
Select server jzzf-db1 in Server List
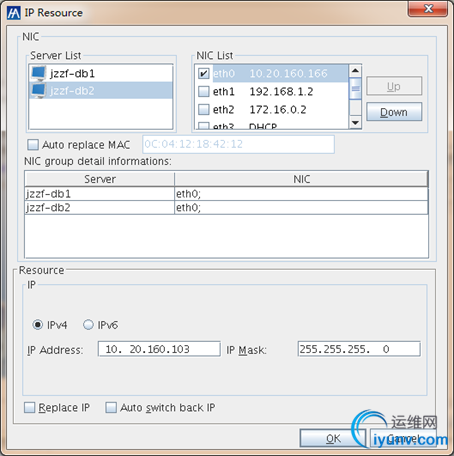[101, 73]
